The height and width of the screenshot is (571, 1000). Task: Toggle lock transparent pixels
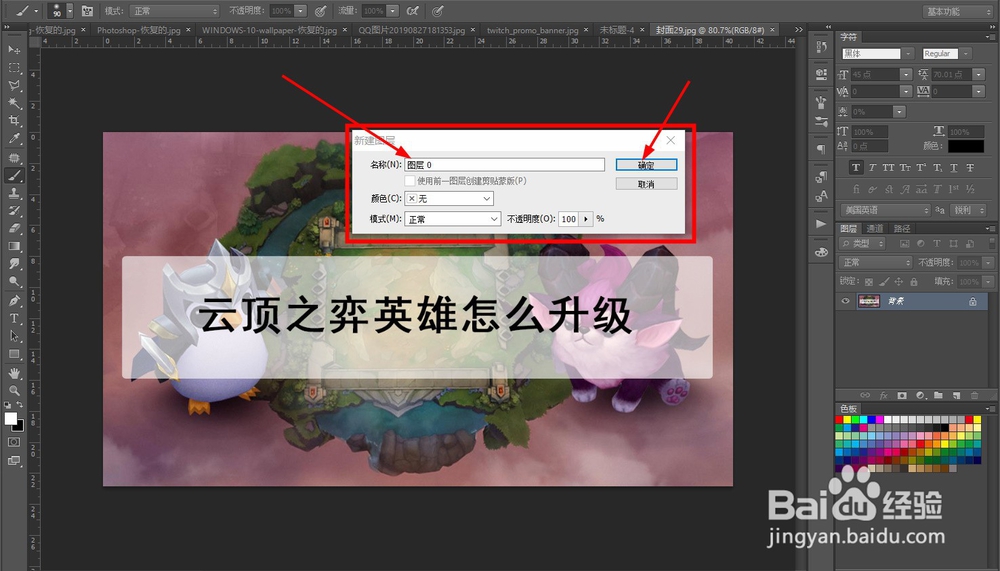click(869, 281)
